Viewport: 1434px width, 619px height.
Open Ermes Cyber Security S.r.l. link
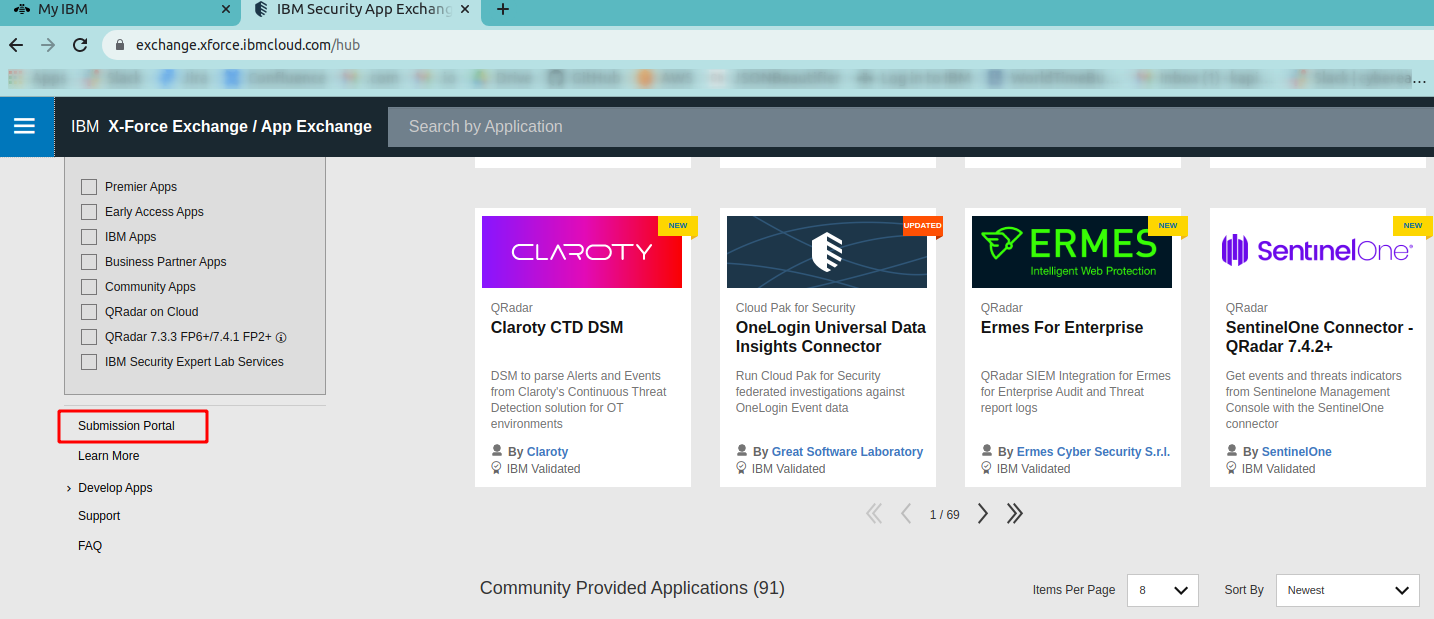(x=1093, y=452)
